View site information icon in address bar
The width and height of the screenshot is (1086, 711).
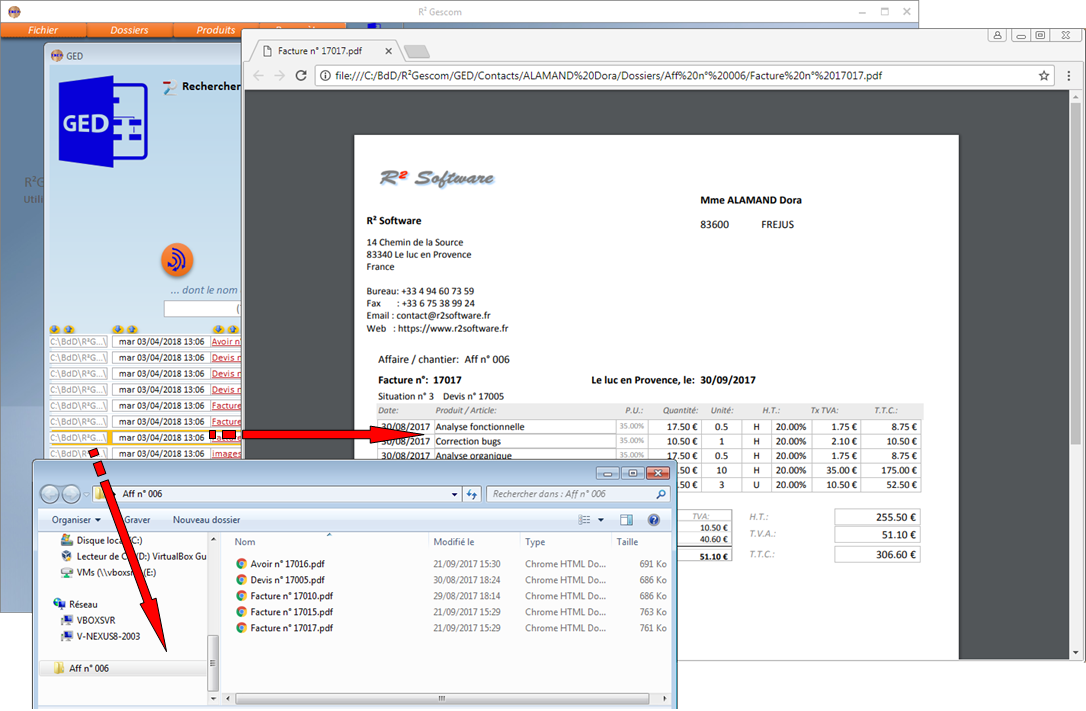point(325,75)
